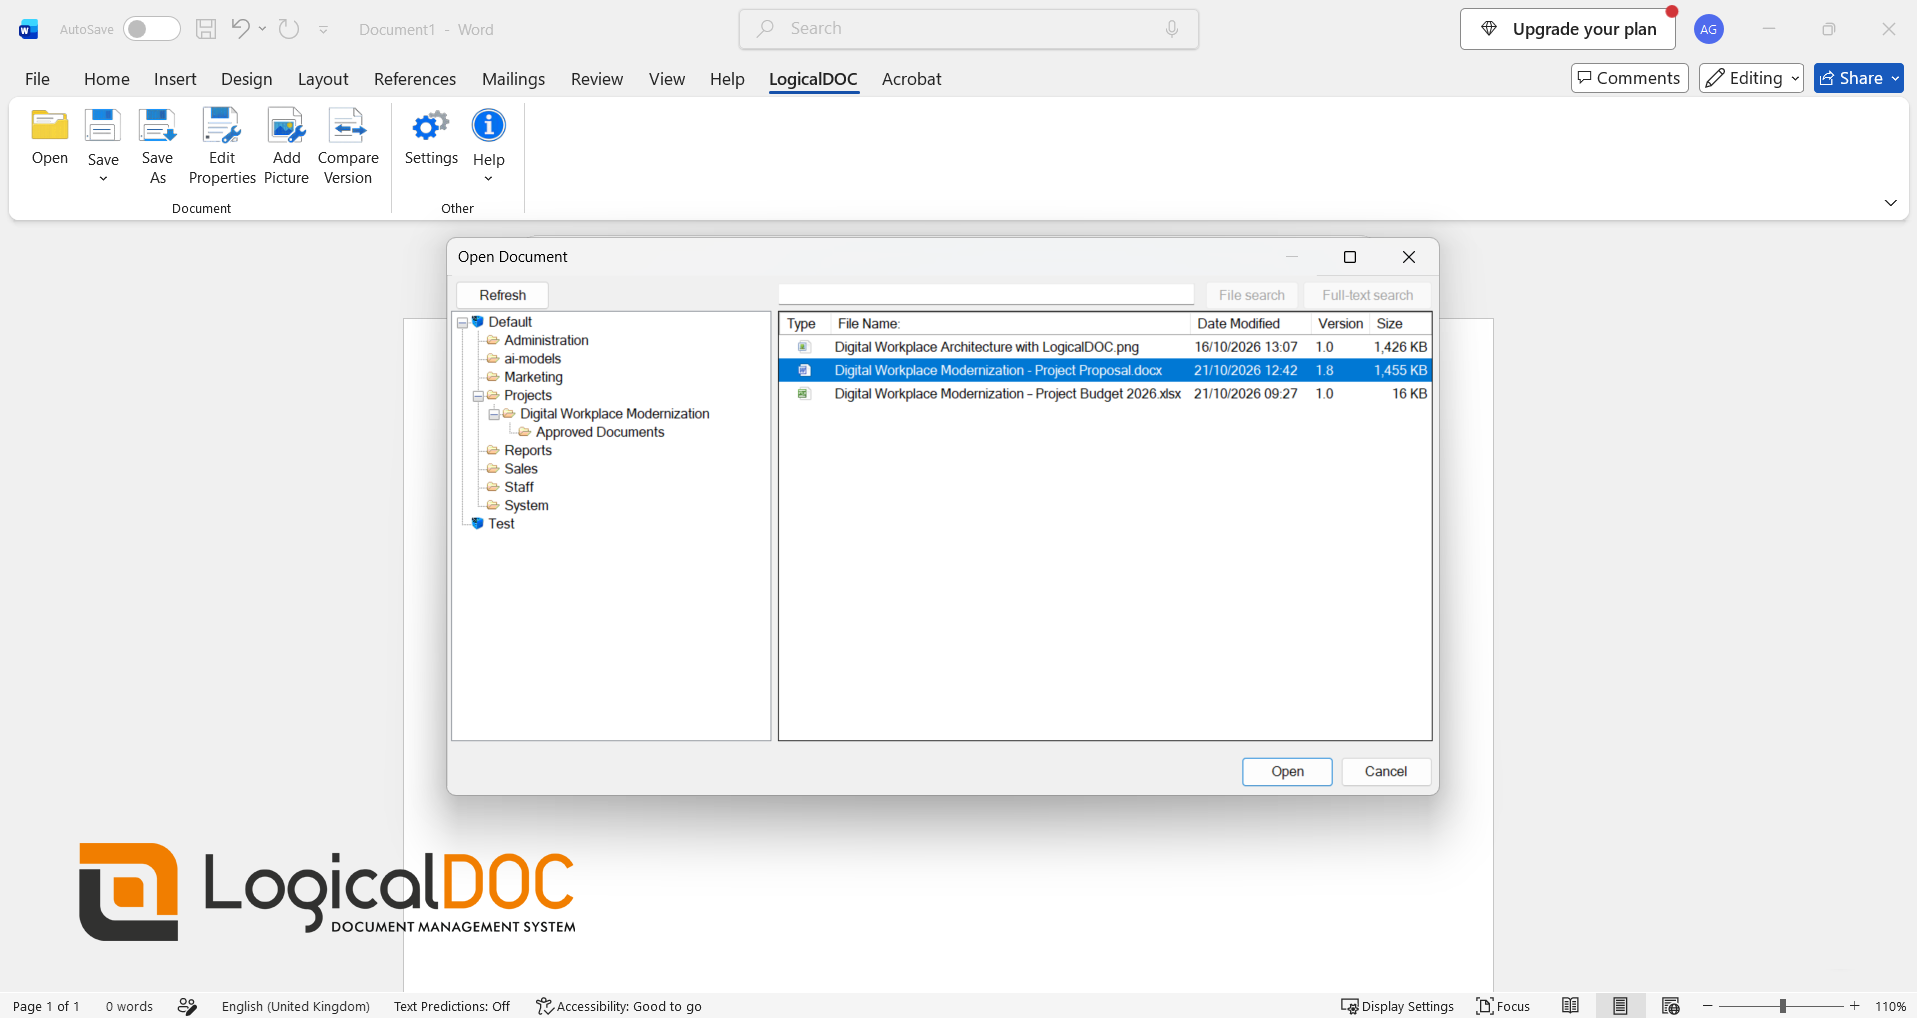Click the zoom in plus icon

pos(1855,1006)
